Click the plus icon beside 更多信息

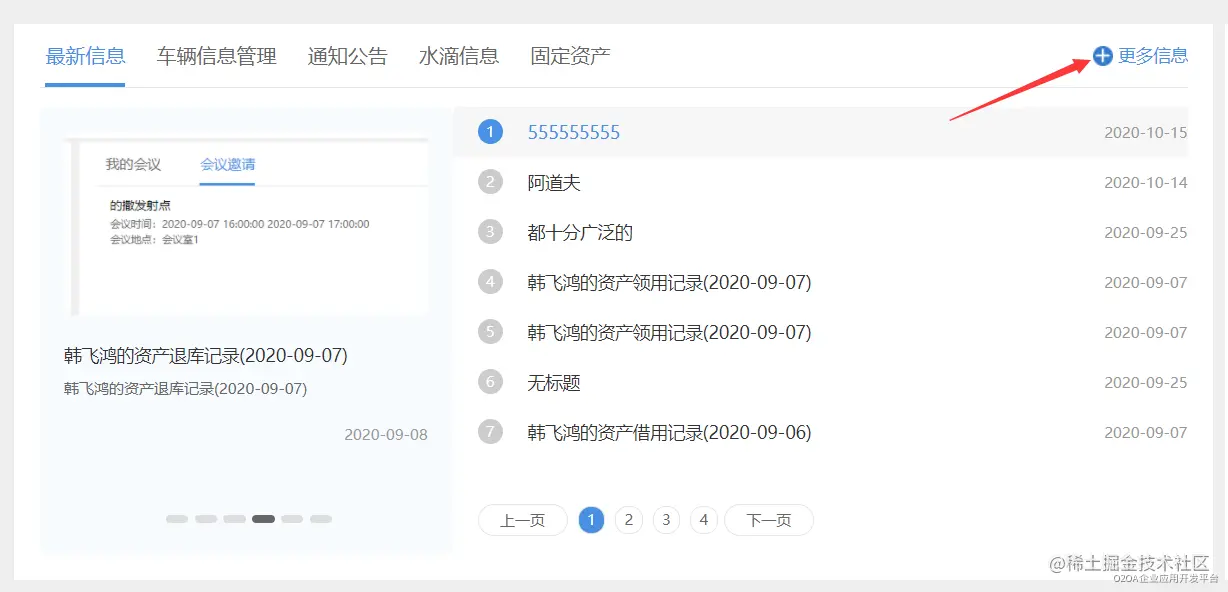click(1102, 56)
